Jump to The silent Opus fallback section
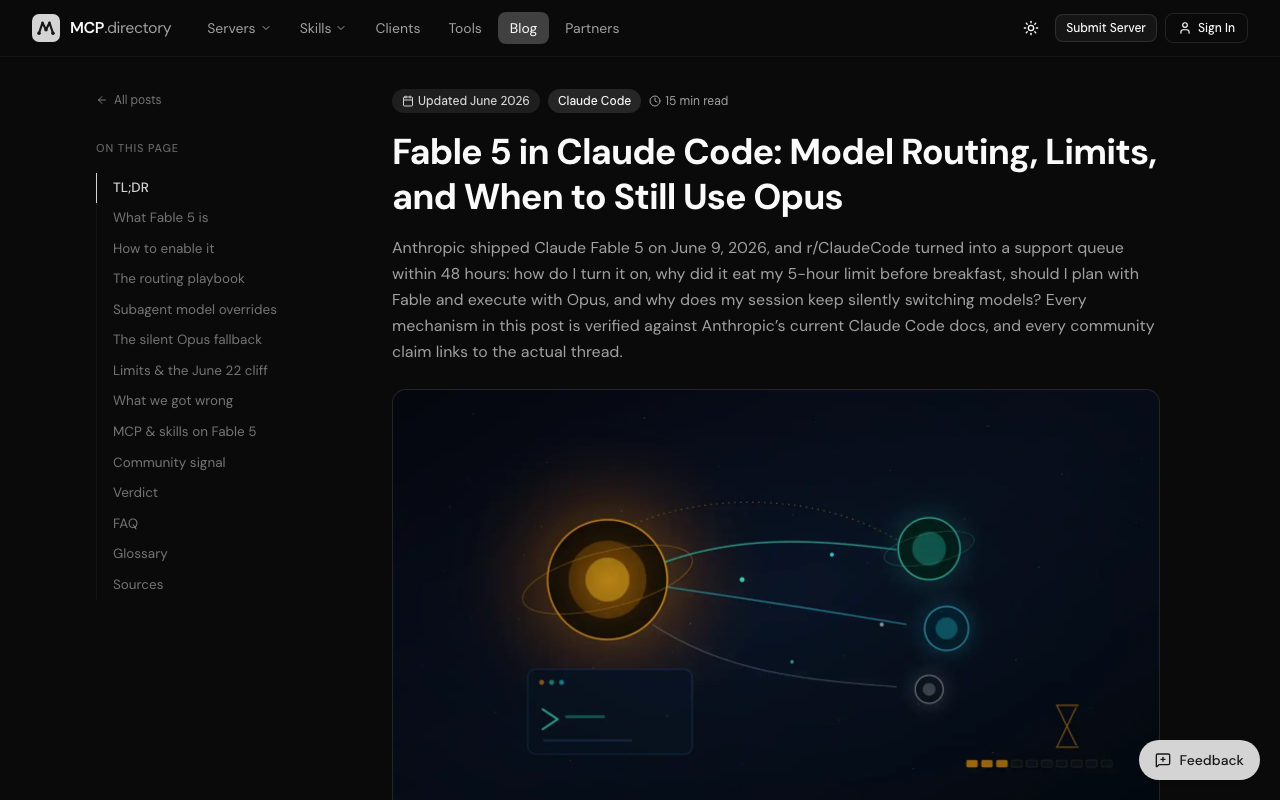 coord(187,339)
